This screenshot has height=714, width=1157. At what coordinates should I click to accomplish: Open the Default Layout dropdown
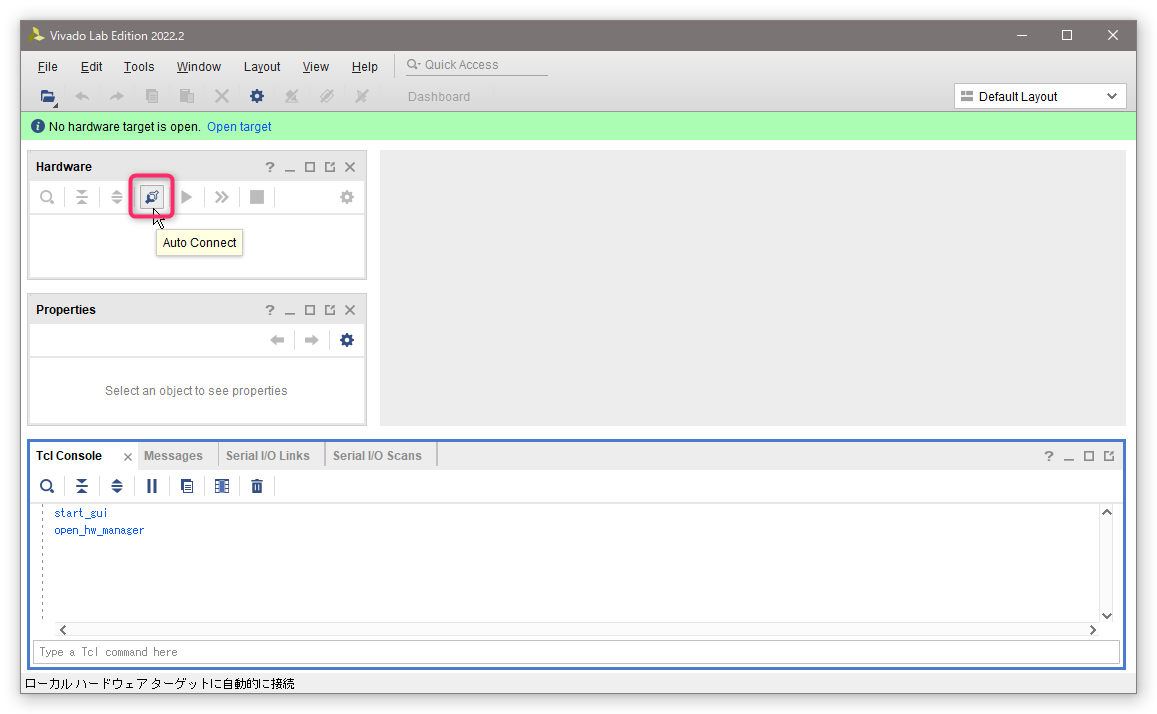click(1040, 97)
